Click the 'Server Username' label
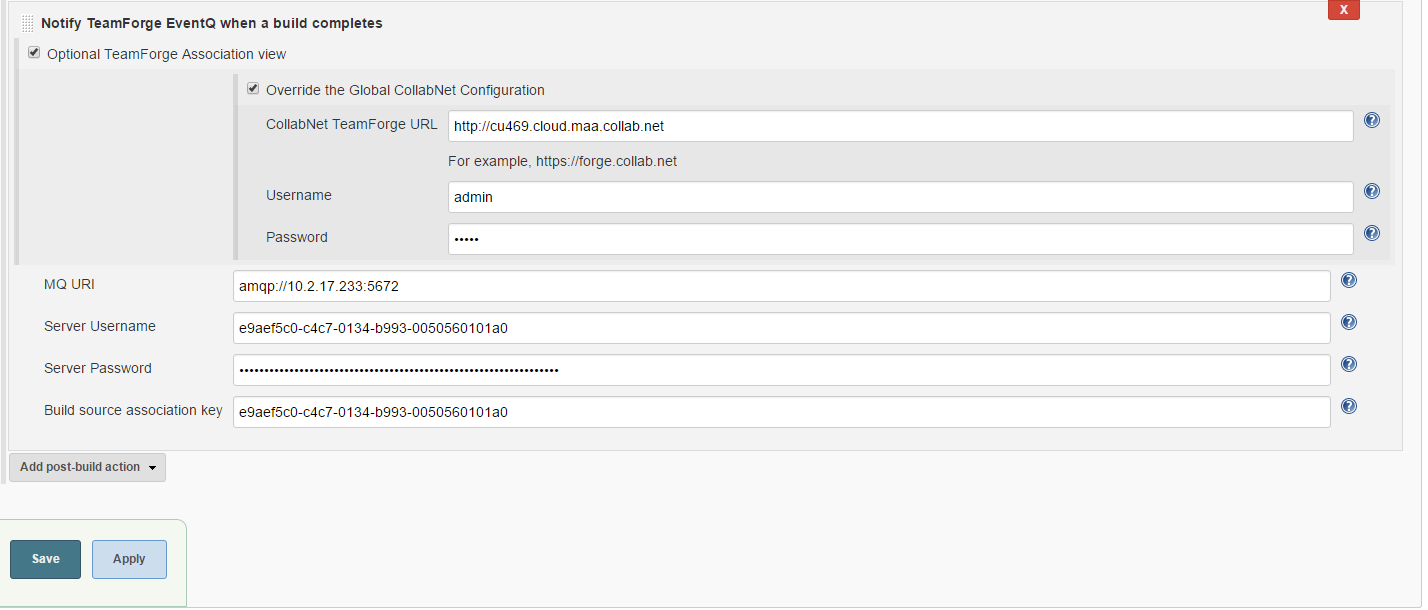Image resolution: width=1428 pixels, height=610 pixels. 100,326
